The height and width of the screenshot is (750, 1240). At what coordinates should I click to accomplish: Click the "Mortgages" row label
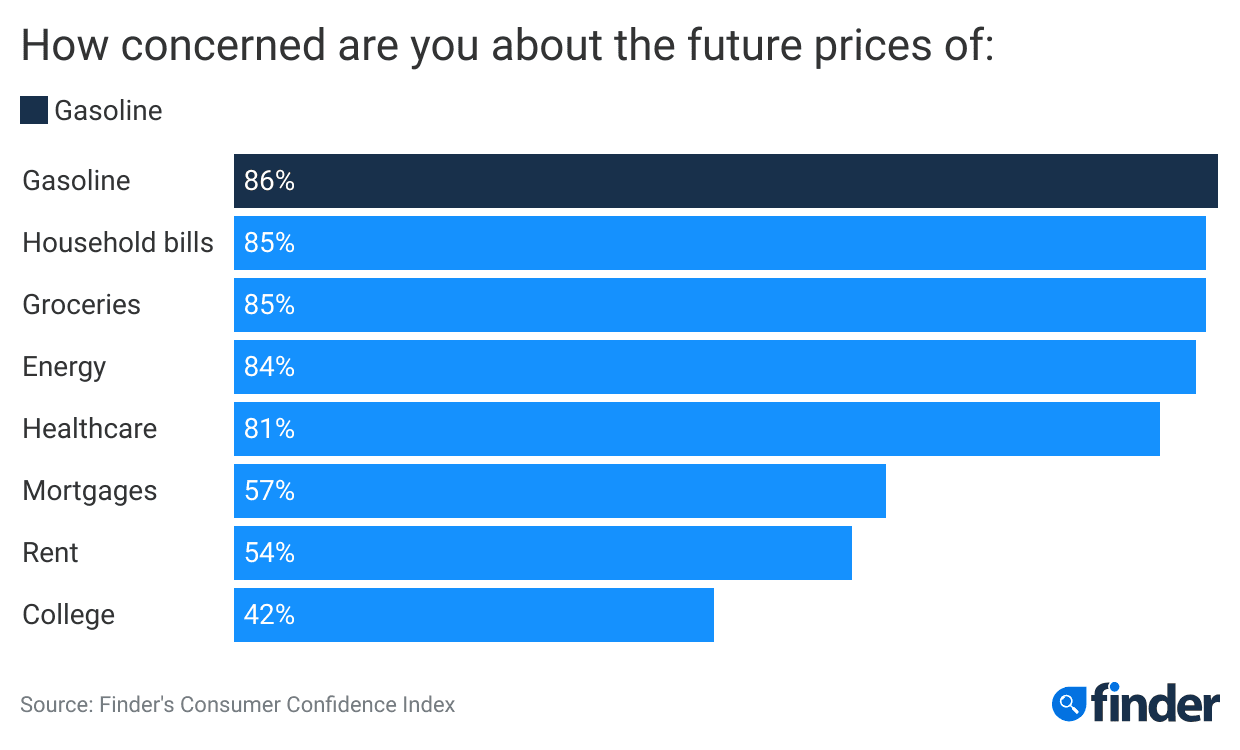(x=90, y=491)
